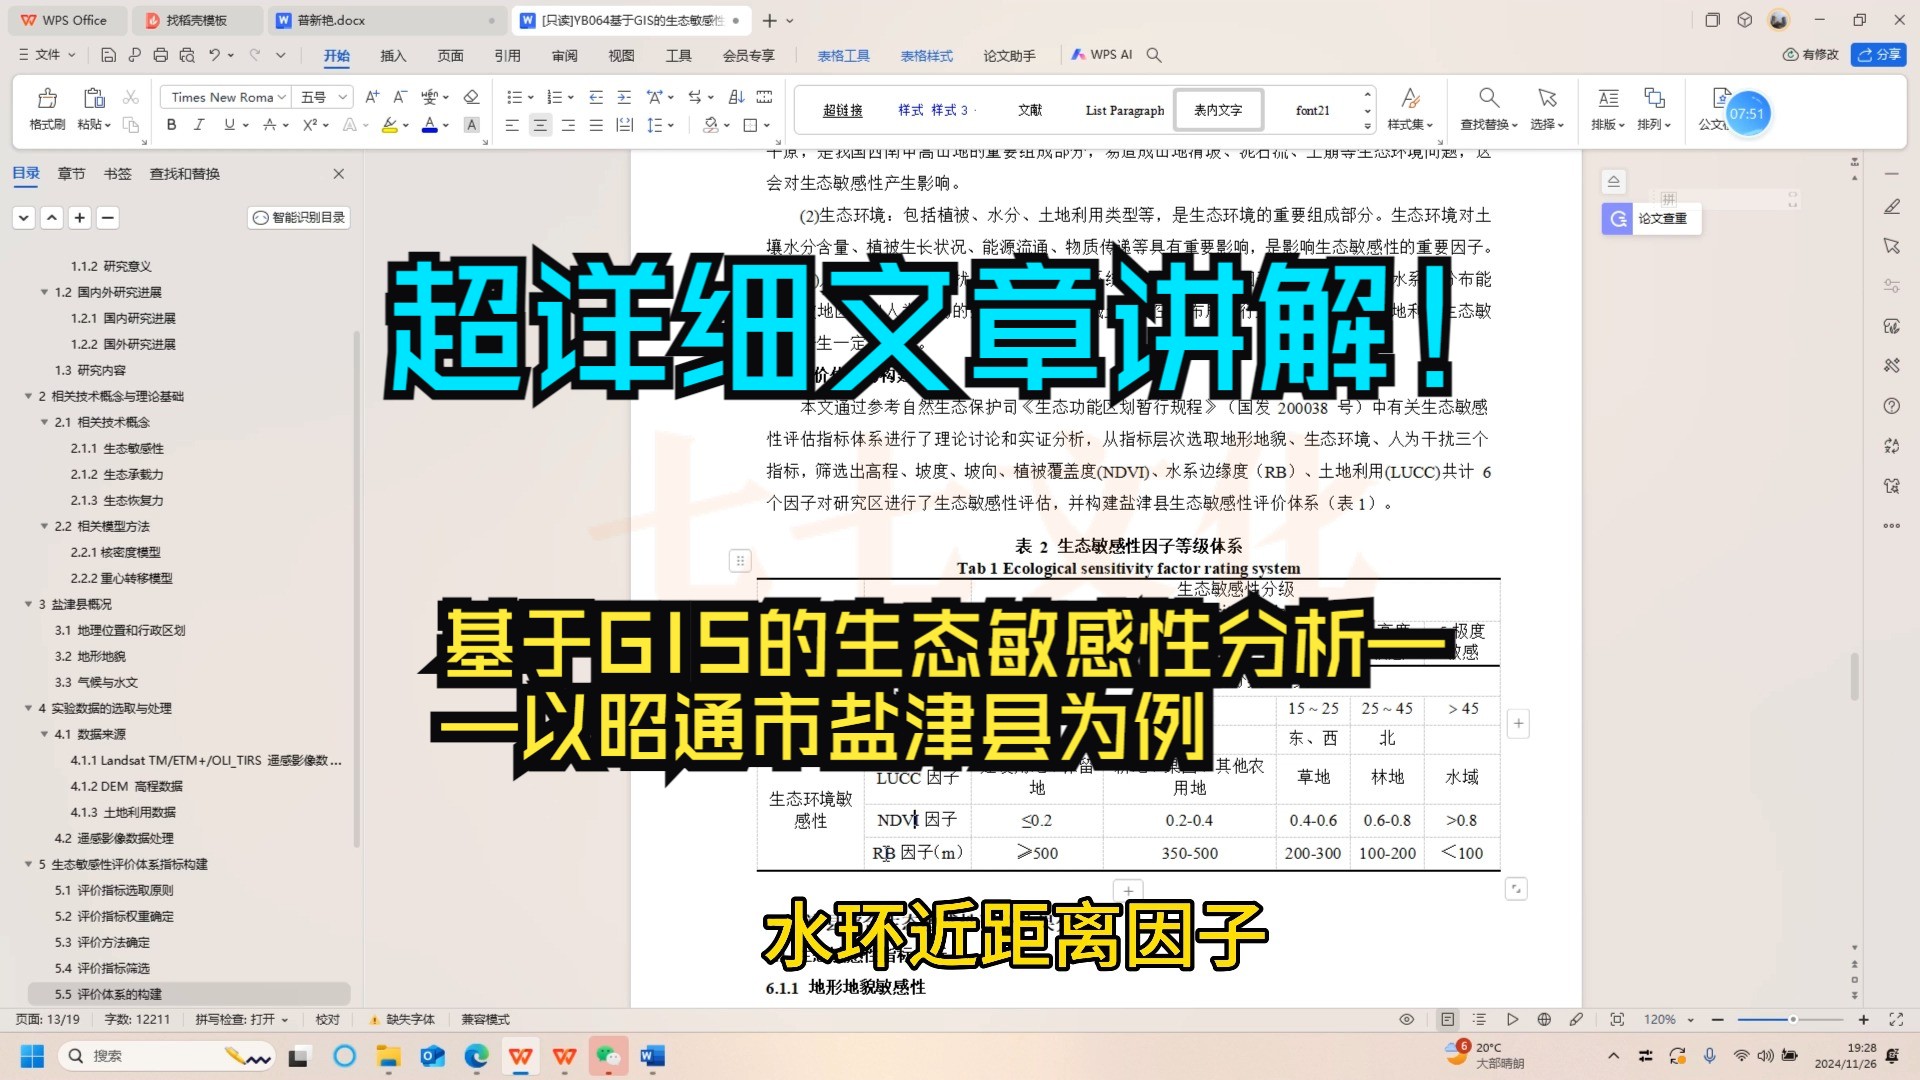This screenshot has width=1920, height=1080.
Task: Click the paper check (论文查重) icon
Action: 1616,218
